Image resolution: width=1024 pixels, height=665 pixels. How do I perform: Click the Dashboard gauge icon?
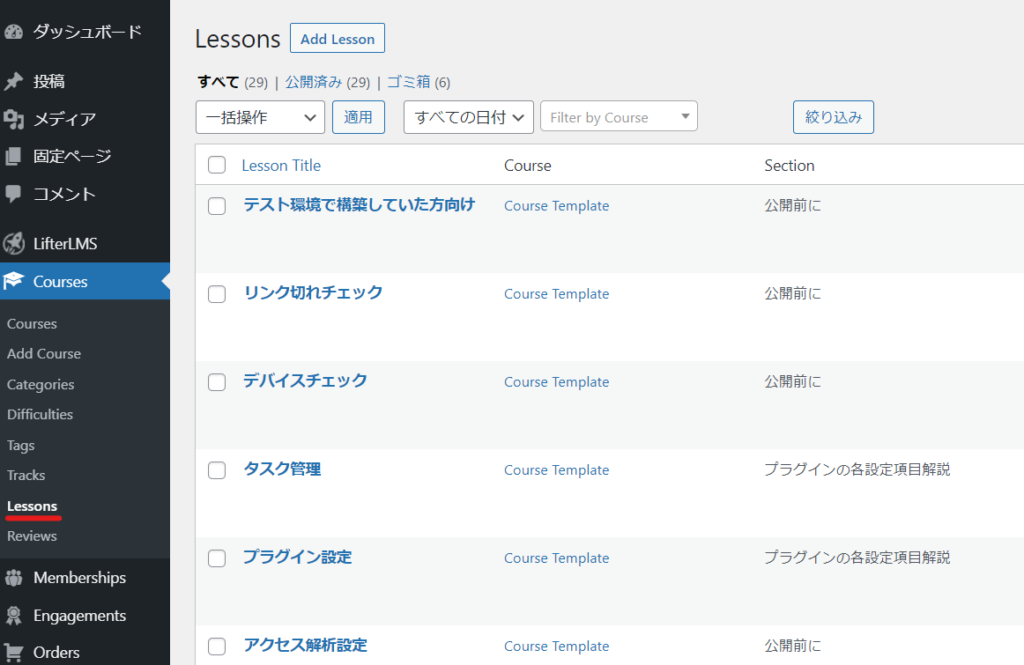tap(13, 32)
